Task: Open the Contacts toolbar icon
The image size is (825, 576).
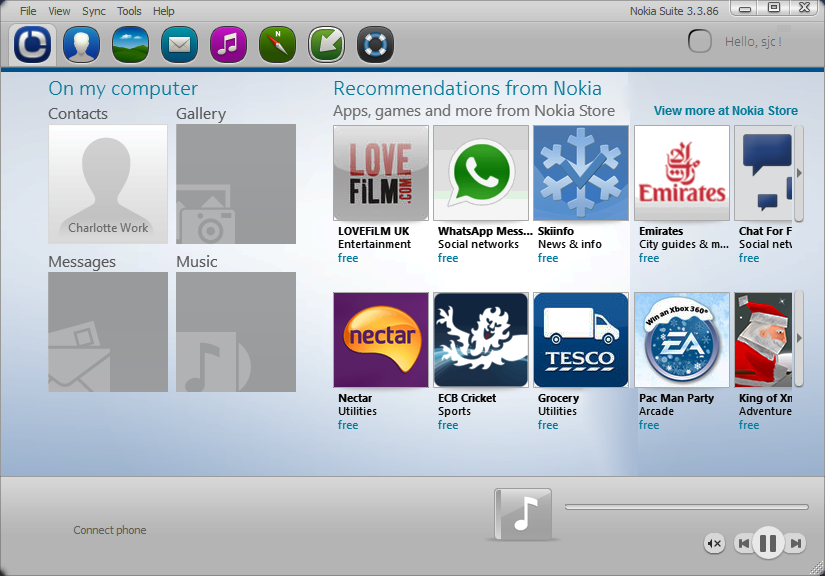Action: pos(81,45)
